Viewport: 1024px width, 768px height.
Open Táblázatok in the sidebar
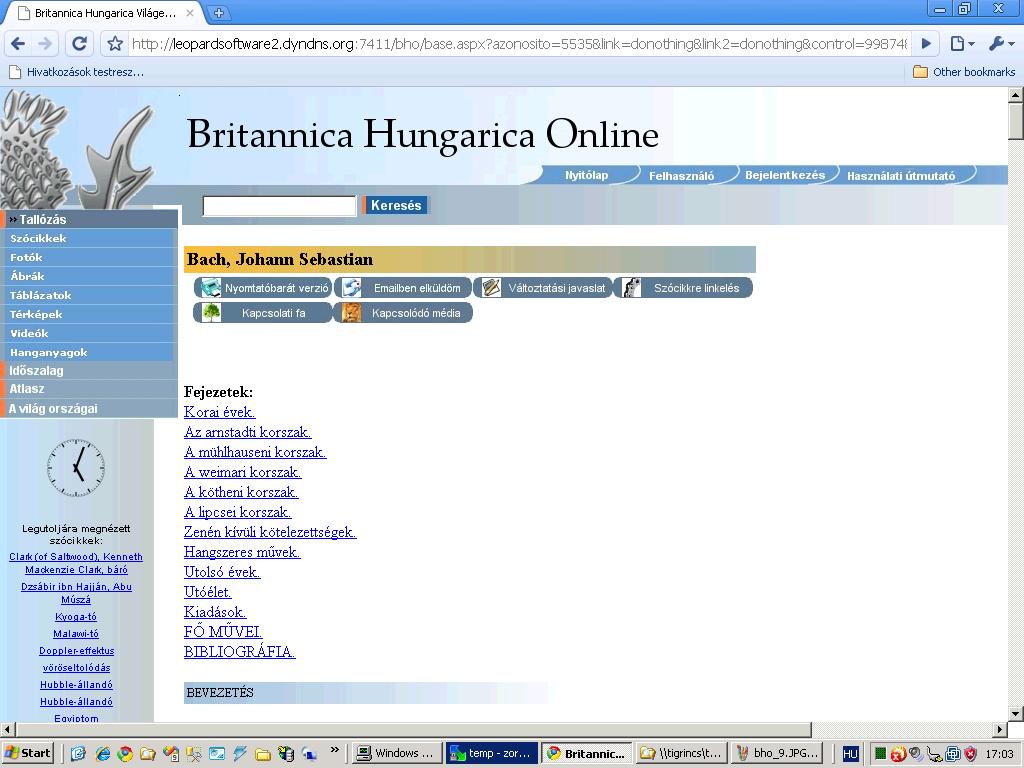pyautogui.click(x=89, y=295)
